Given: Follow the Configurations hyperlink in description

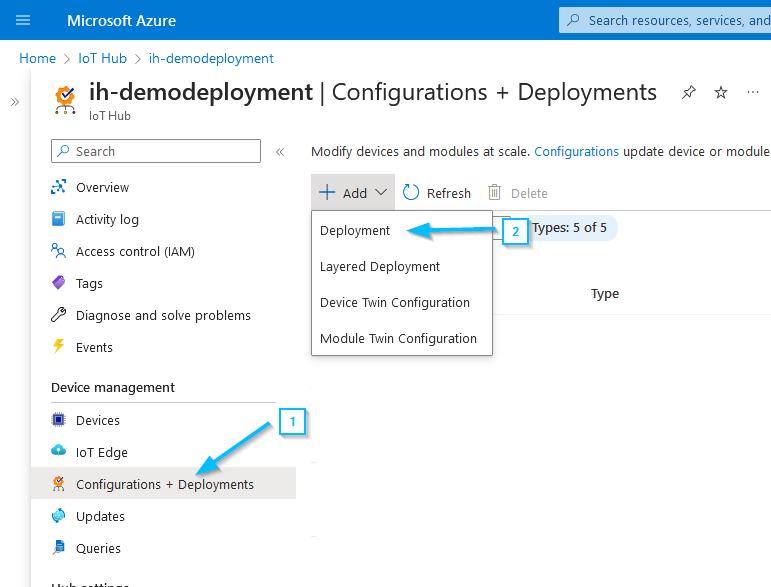Looking at the screenshot, I should (576, 152).
